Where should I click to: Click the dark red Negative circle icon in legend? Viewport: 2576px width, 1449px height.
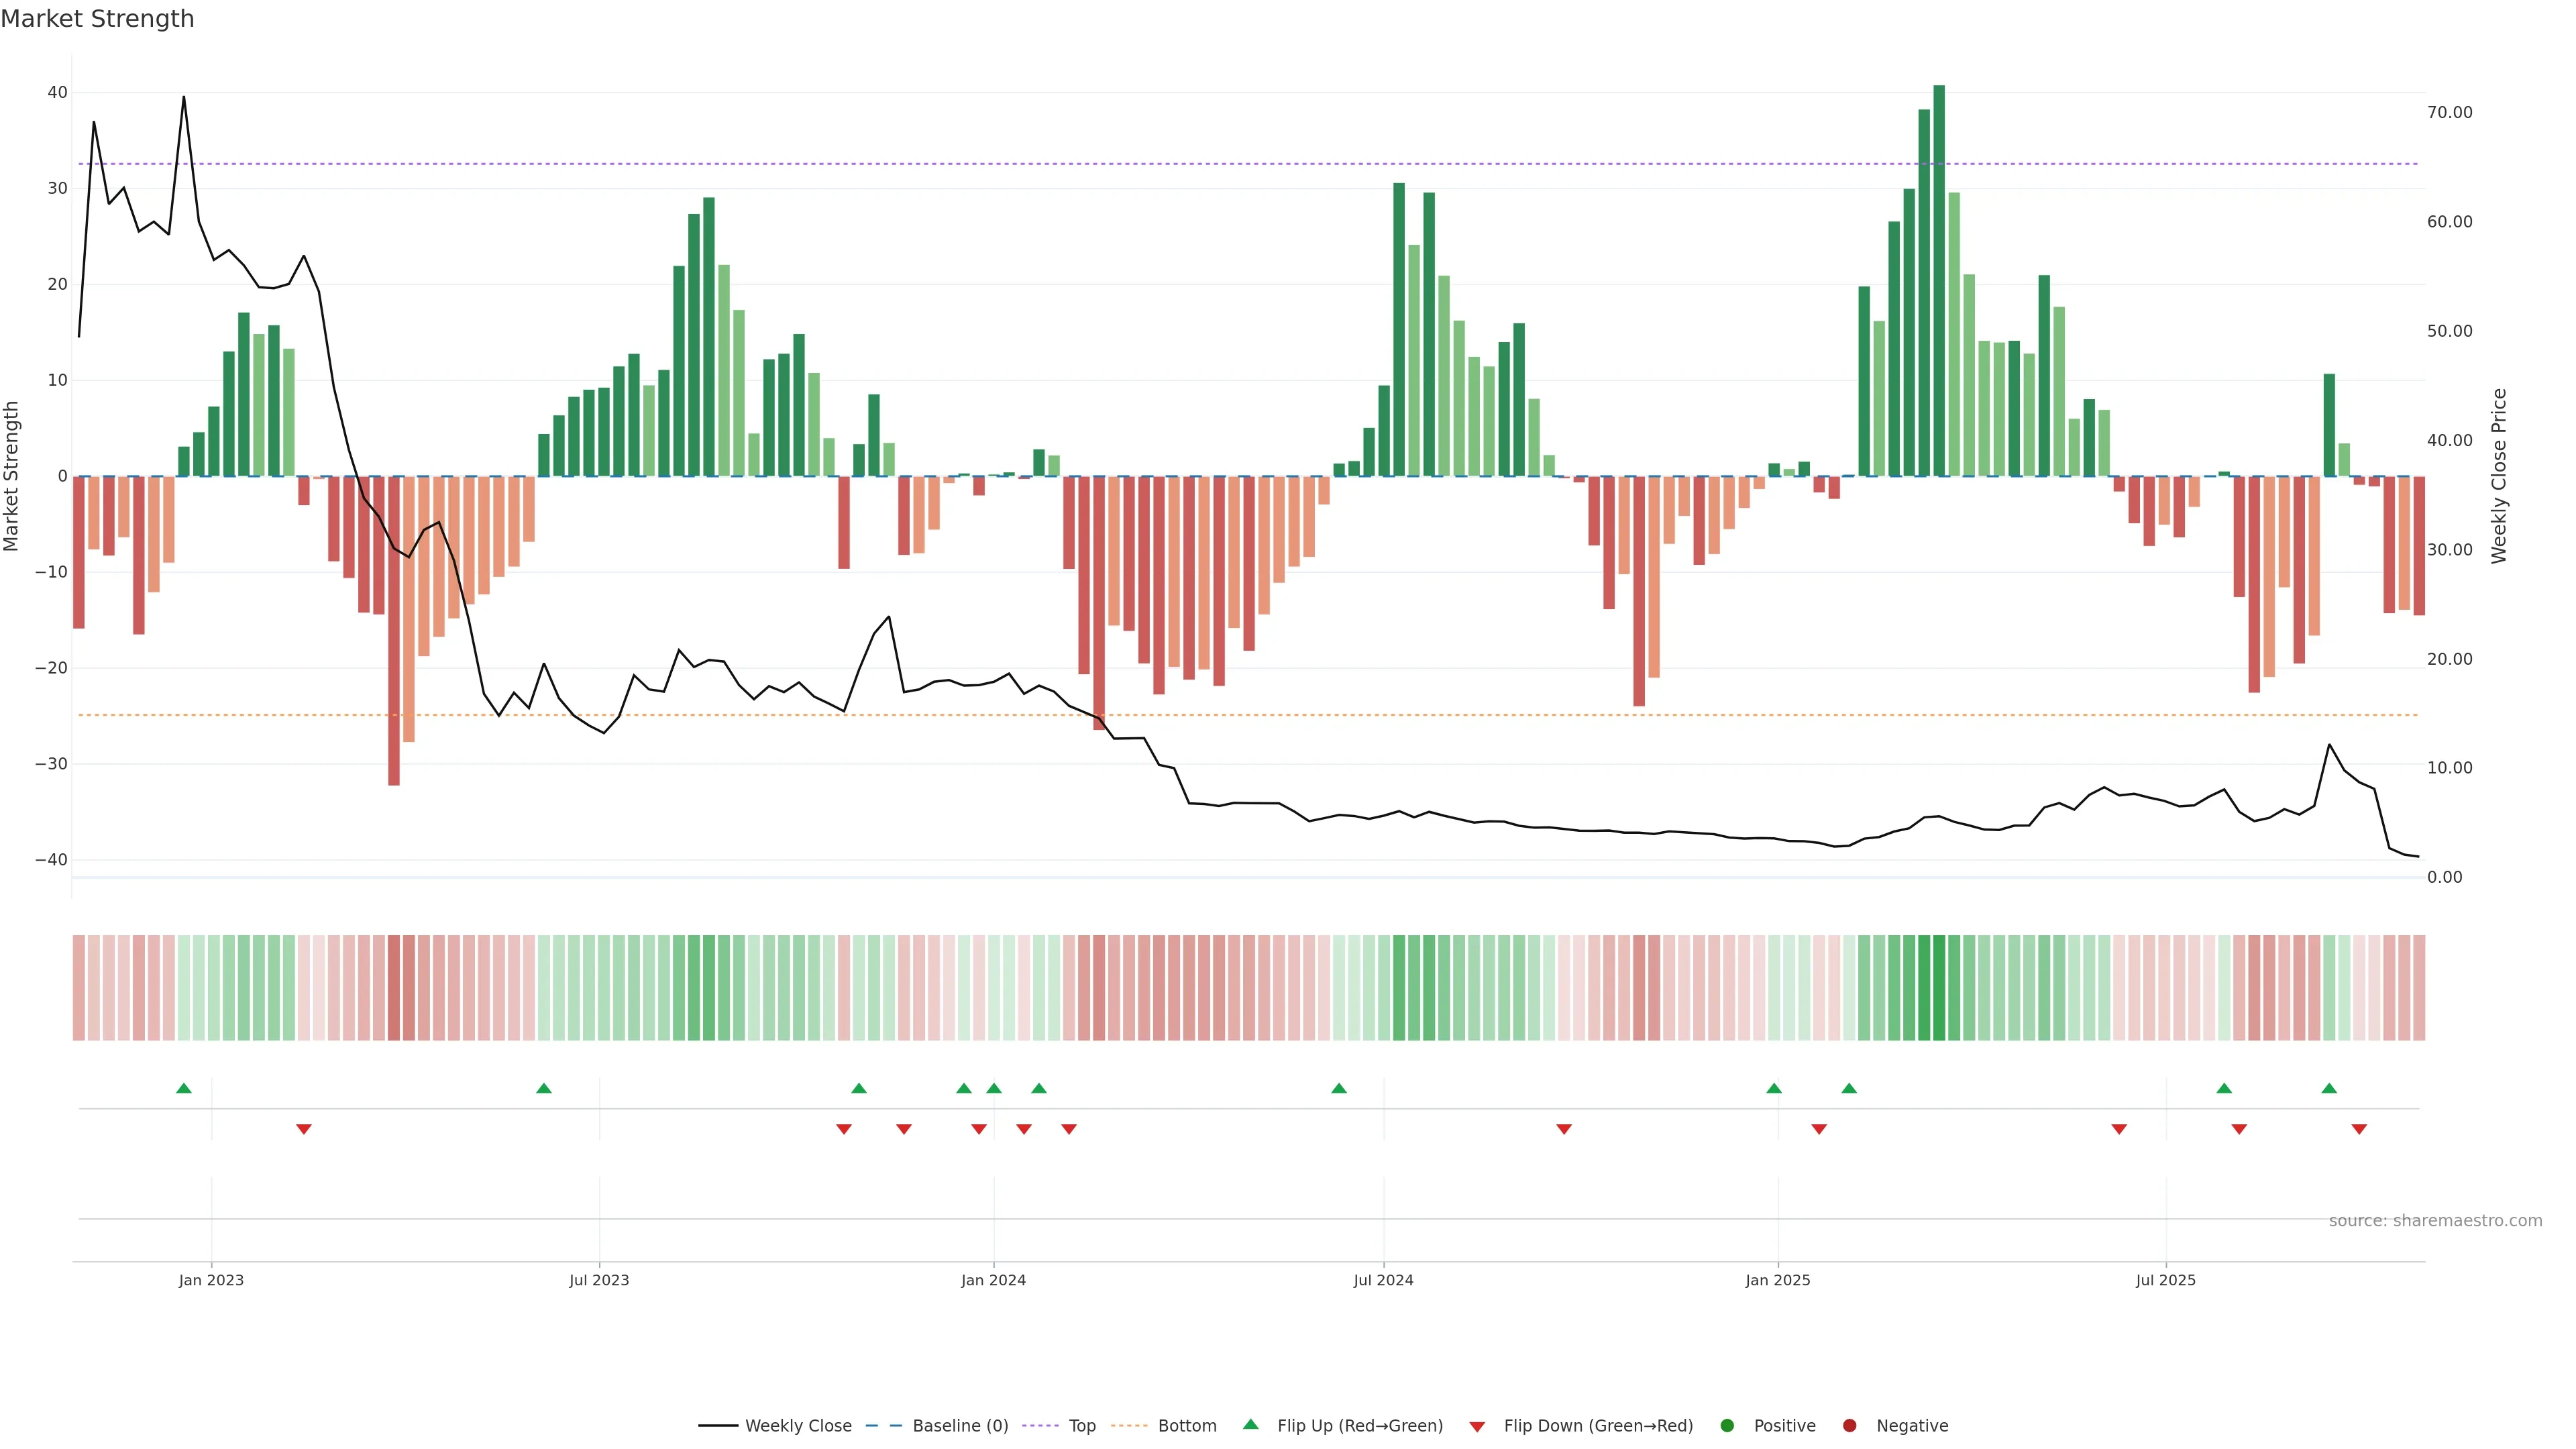click(1849, 1426)
